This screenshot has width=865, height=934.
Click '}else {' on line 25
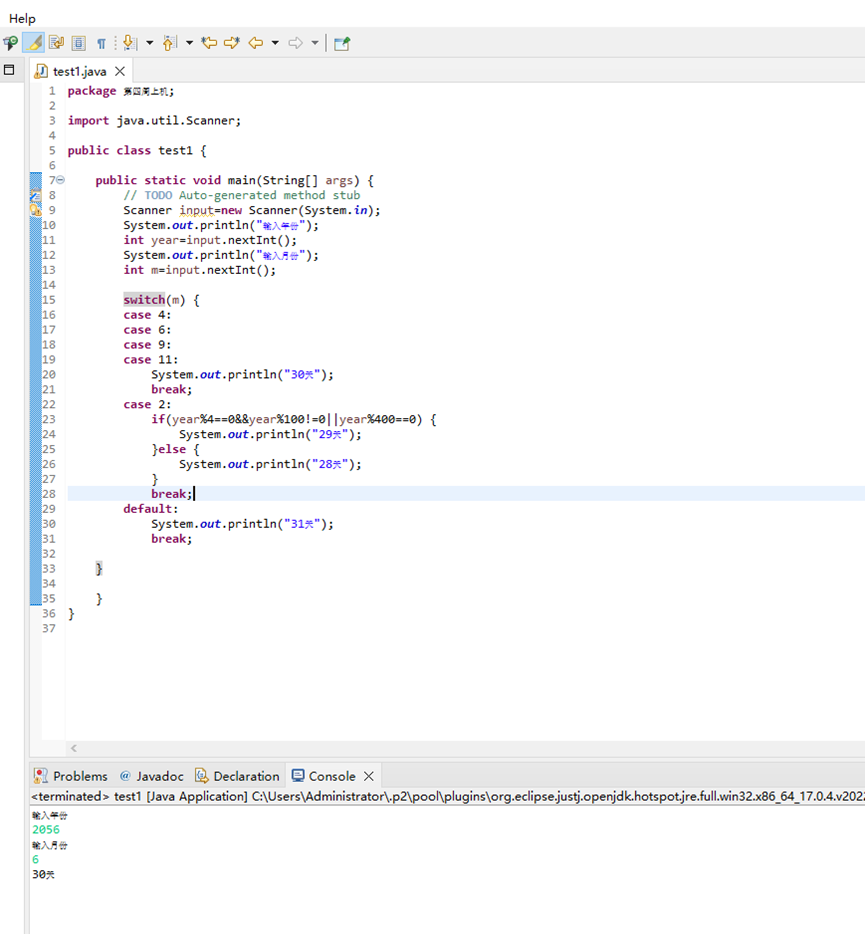175,449
